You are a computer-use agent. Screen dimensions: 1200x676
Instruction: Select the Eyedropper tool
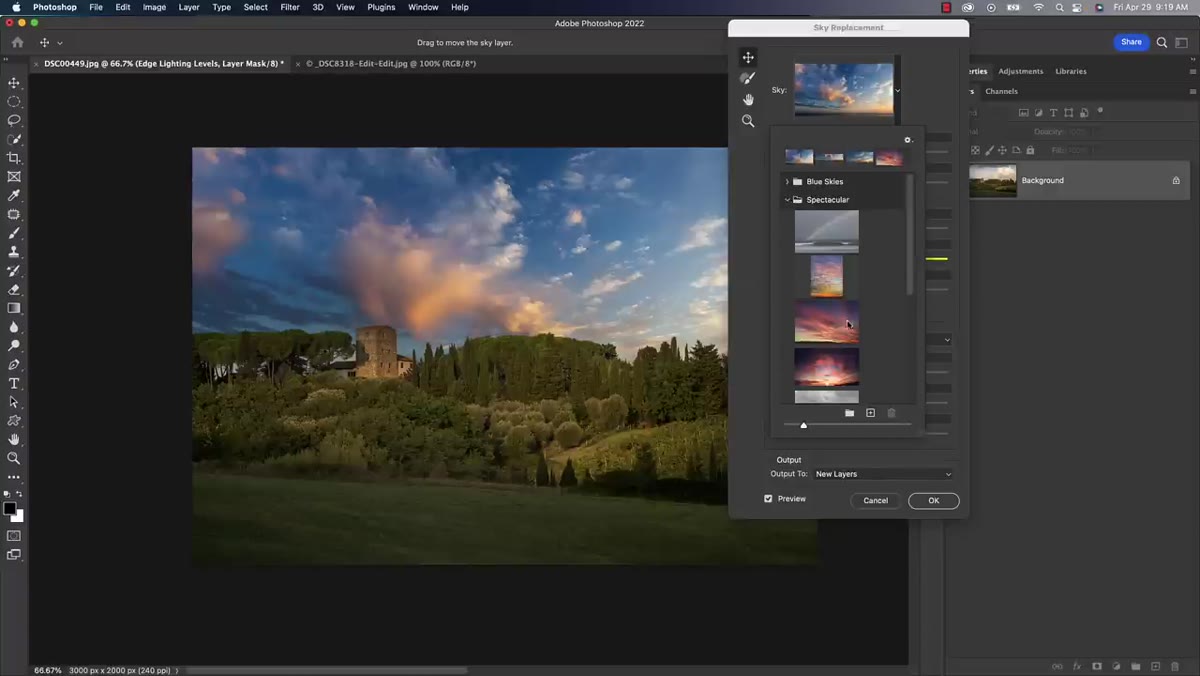[14, 196]
